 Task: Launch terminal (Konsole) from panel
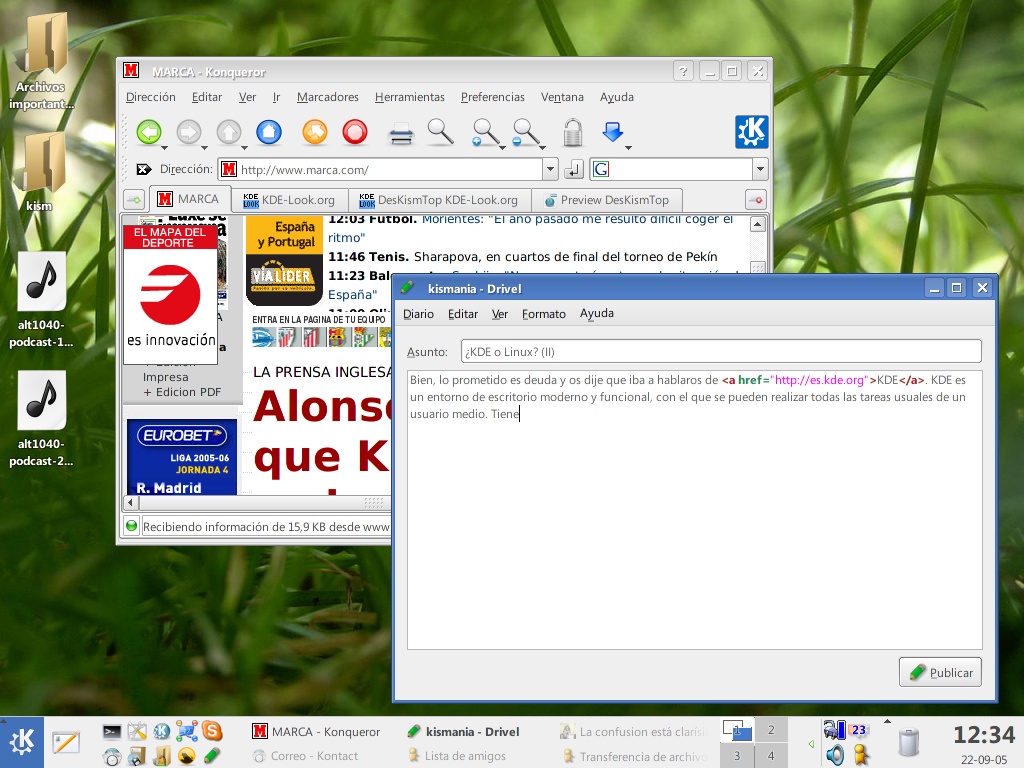pyautogui.click(x=112, y=731)
